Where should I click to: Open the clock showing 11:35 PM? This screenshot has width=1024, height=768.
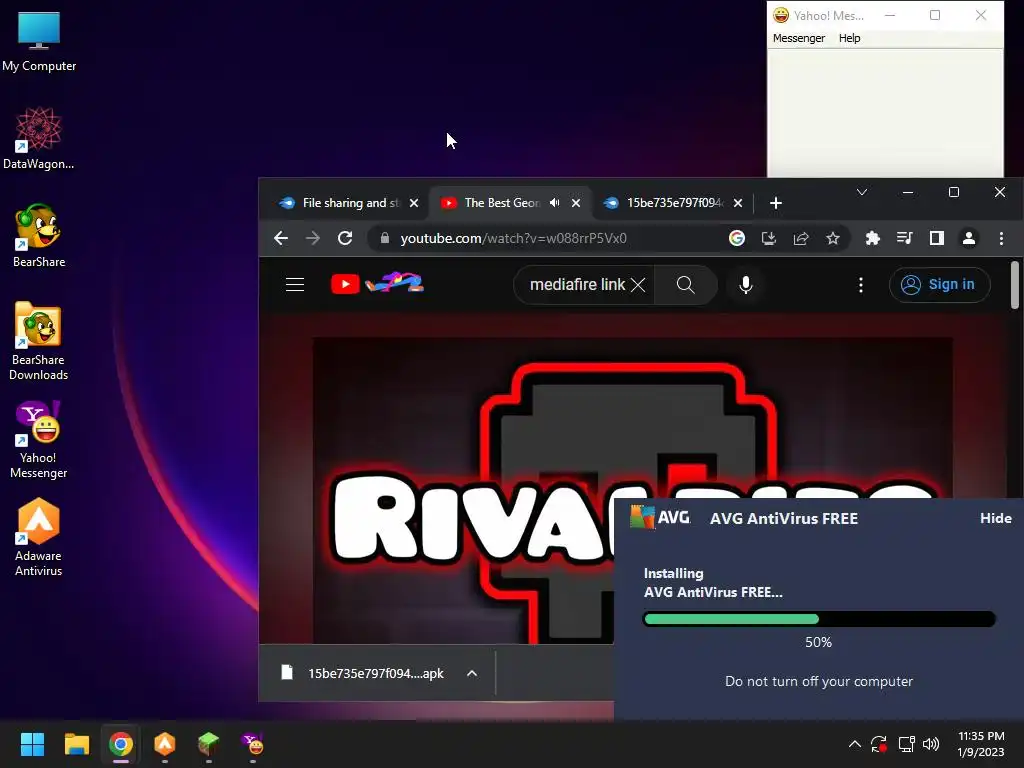pyautogui.click(x=981, y=744)
